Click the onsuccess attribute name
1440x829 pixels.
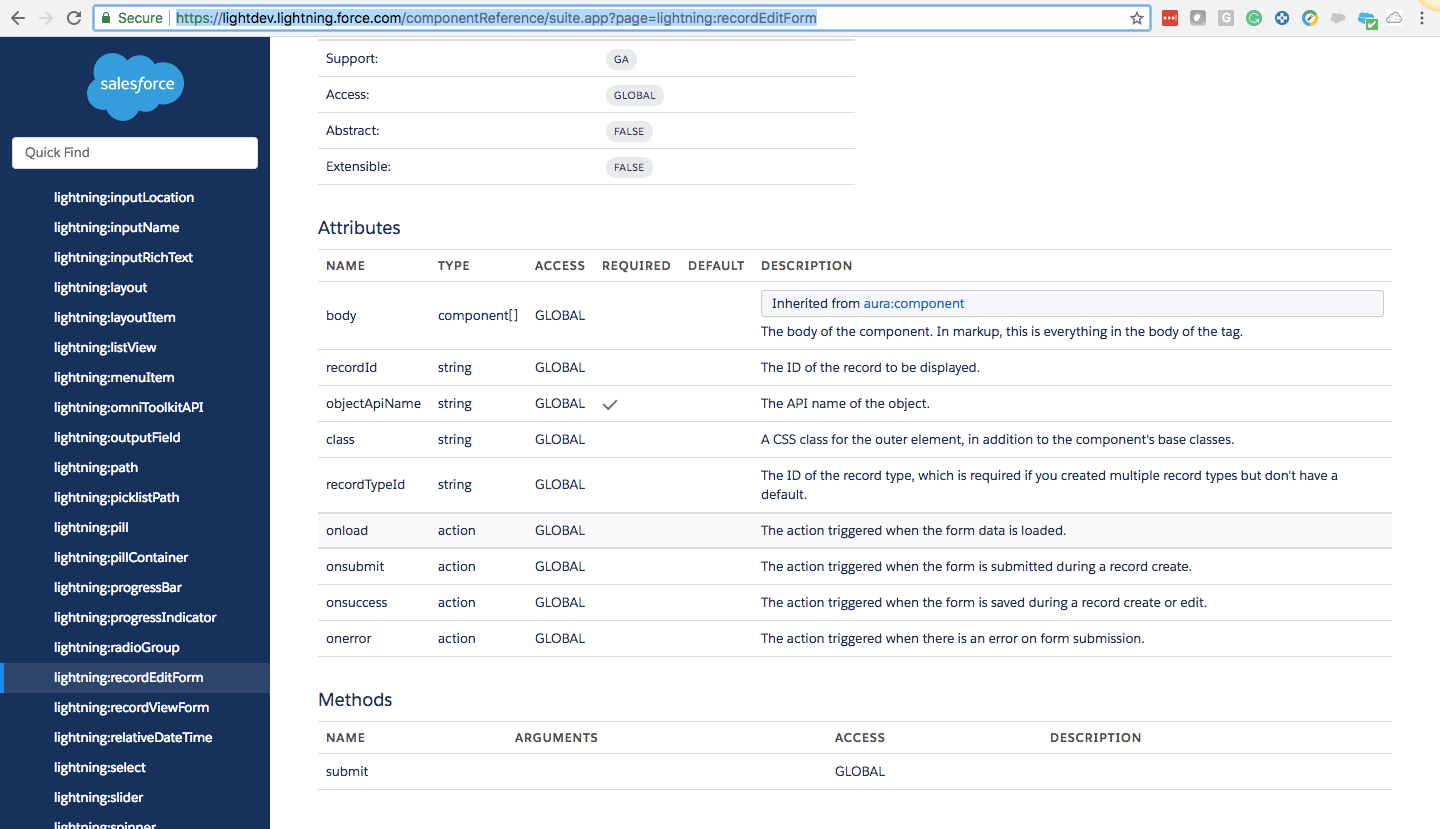(357, 603)
